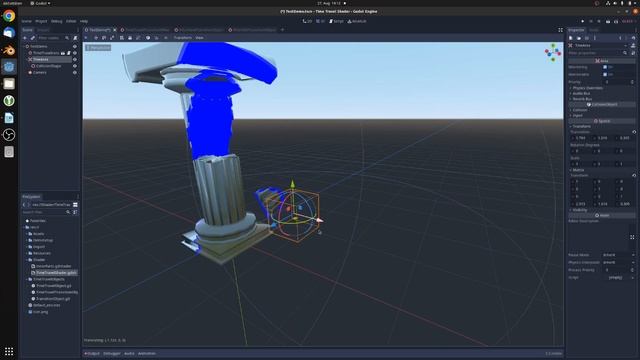Activate the Select Mode tool in viewport toolbar
640x360 pixels.
(x=86, y=38)
